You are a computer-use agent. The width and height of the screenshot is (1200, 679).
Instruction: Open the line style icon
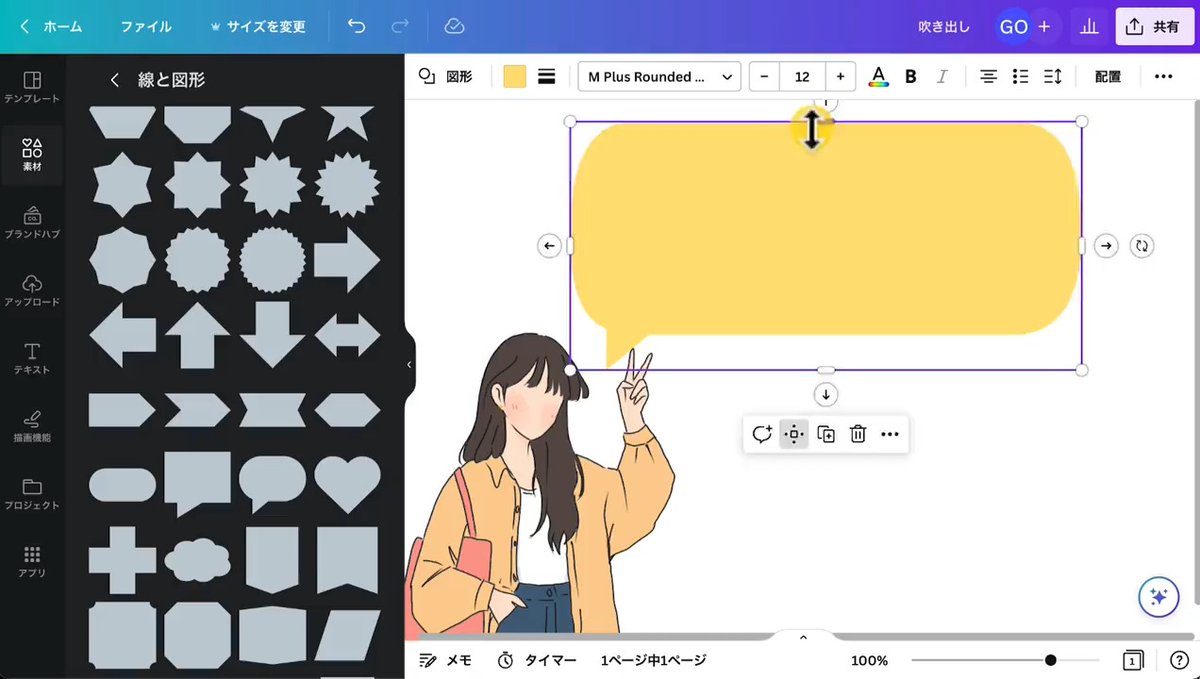pos(546,77)
